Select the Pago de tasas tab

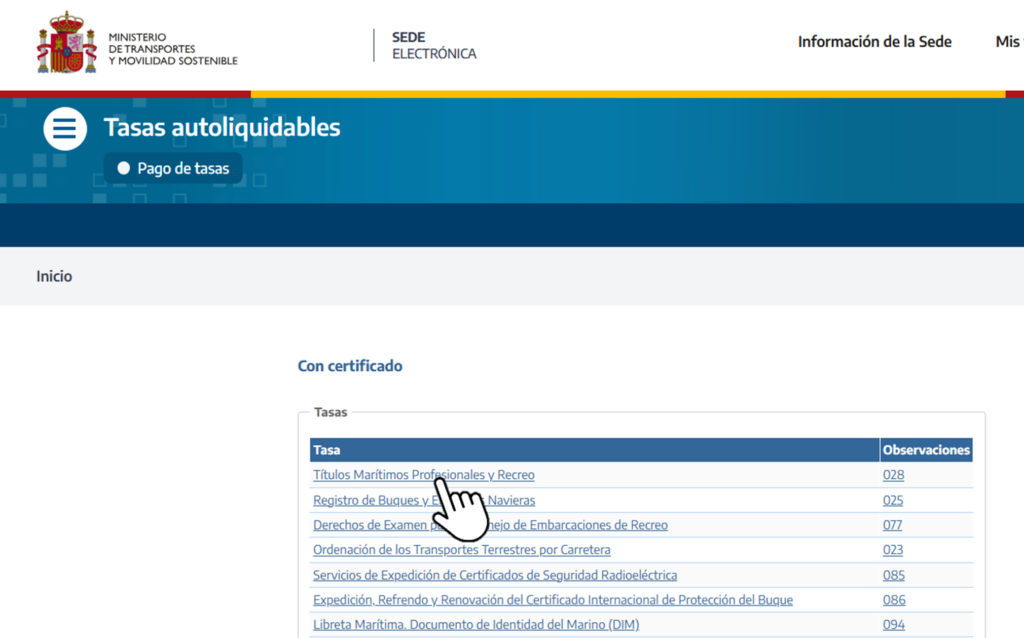173,169
